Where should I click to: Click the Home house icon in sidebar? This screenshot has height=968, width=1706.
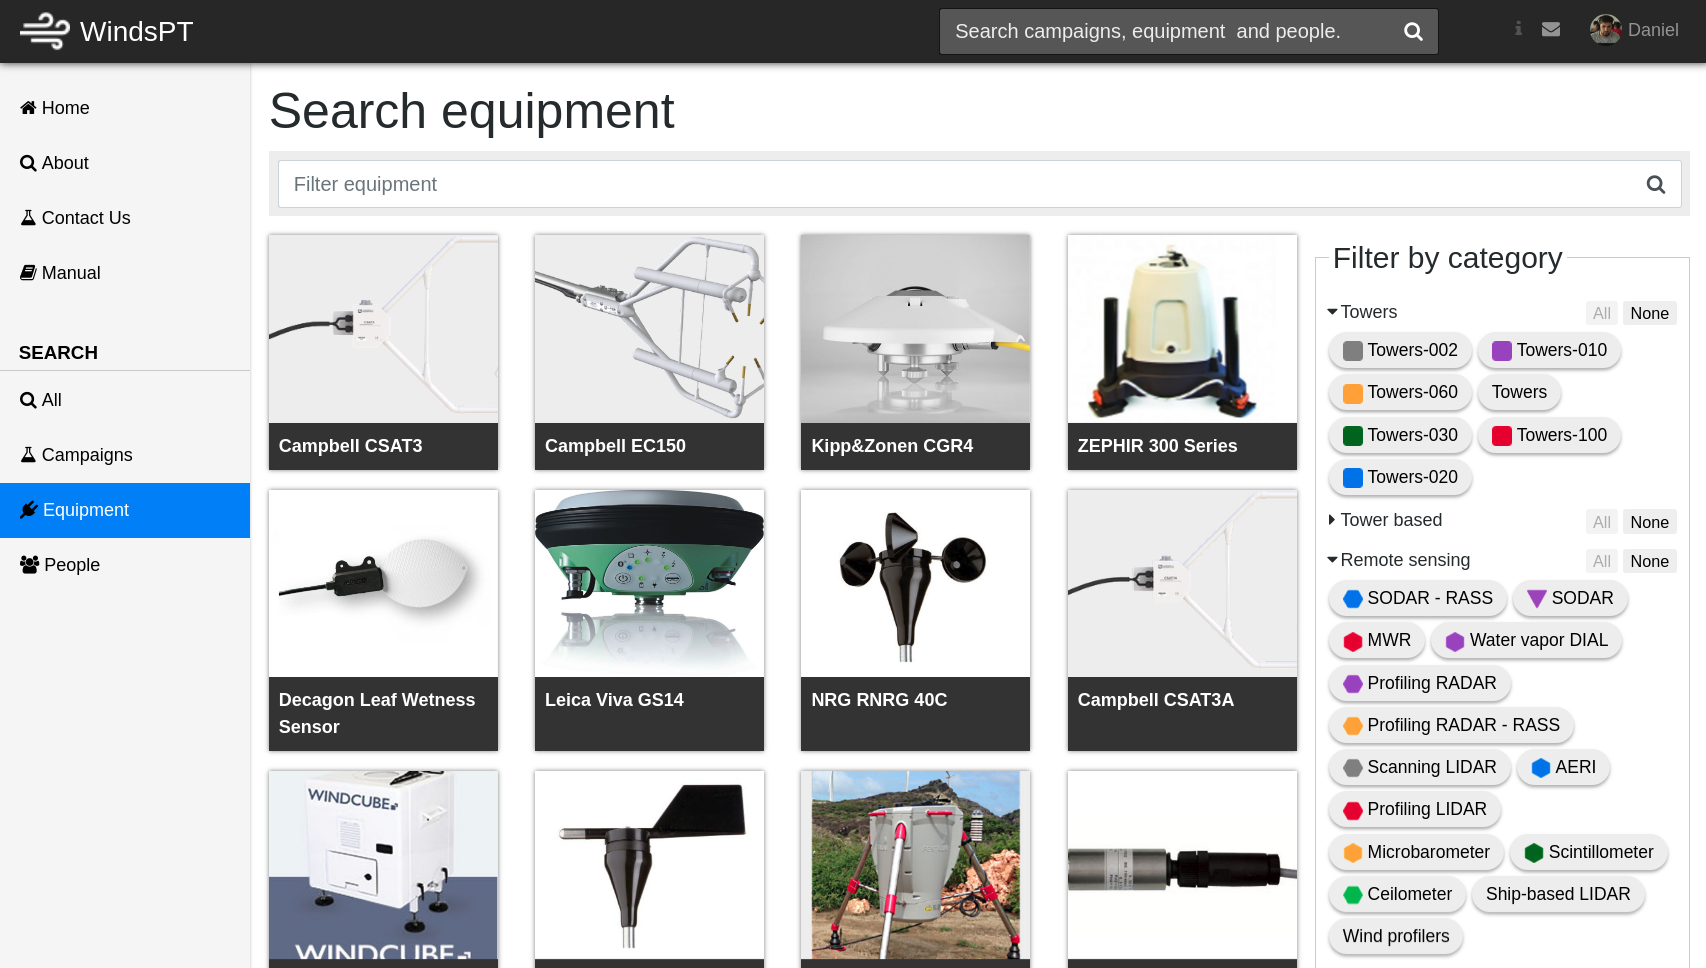click(x=28, y=108)
